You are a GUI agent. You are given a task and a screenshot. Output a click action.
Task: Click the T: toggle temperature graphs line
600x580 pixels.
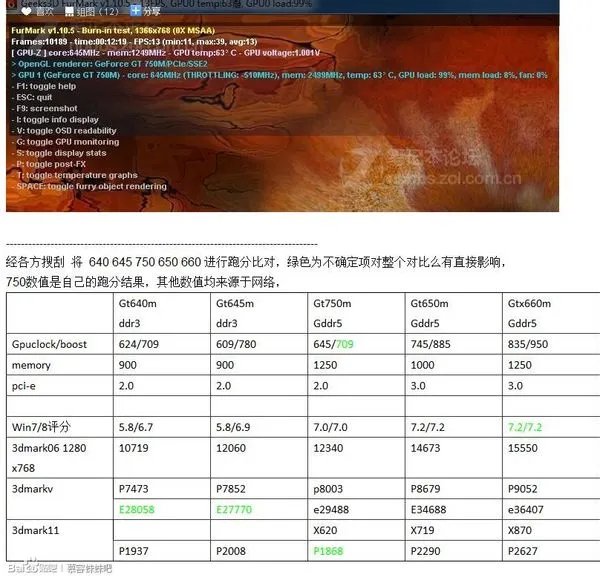77,175
